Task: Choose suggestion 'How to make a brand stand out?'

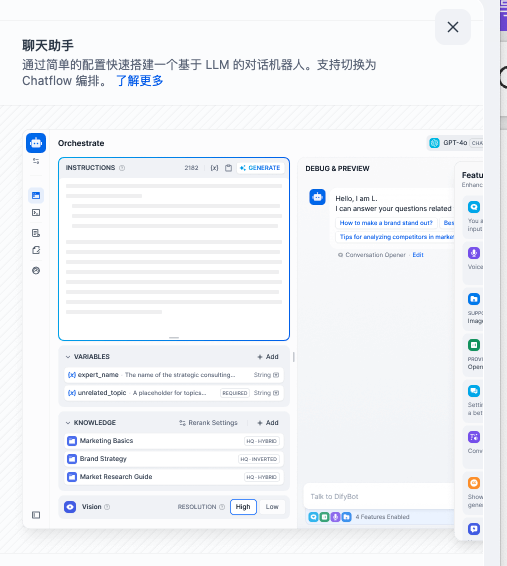Action: [386, 223]
